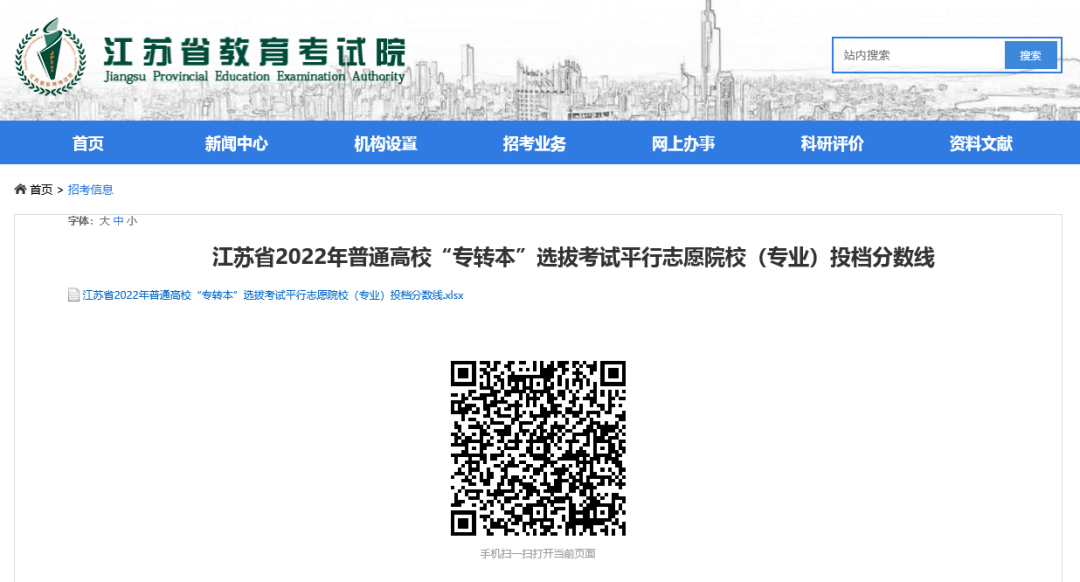Open the 网上办事 menu item
1080x582 pixels.
[x=683, y=143]
